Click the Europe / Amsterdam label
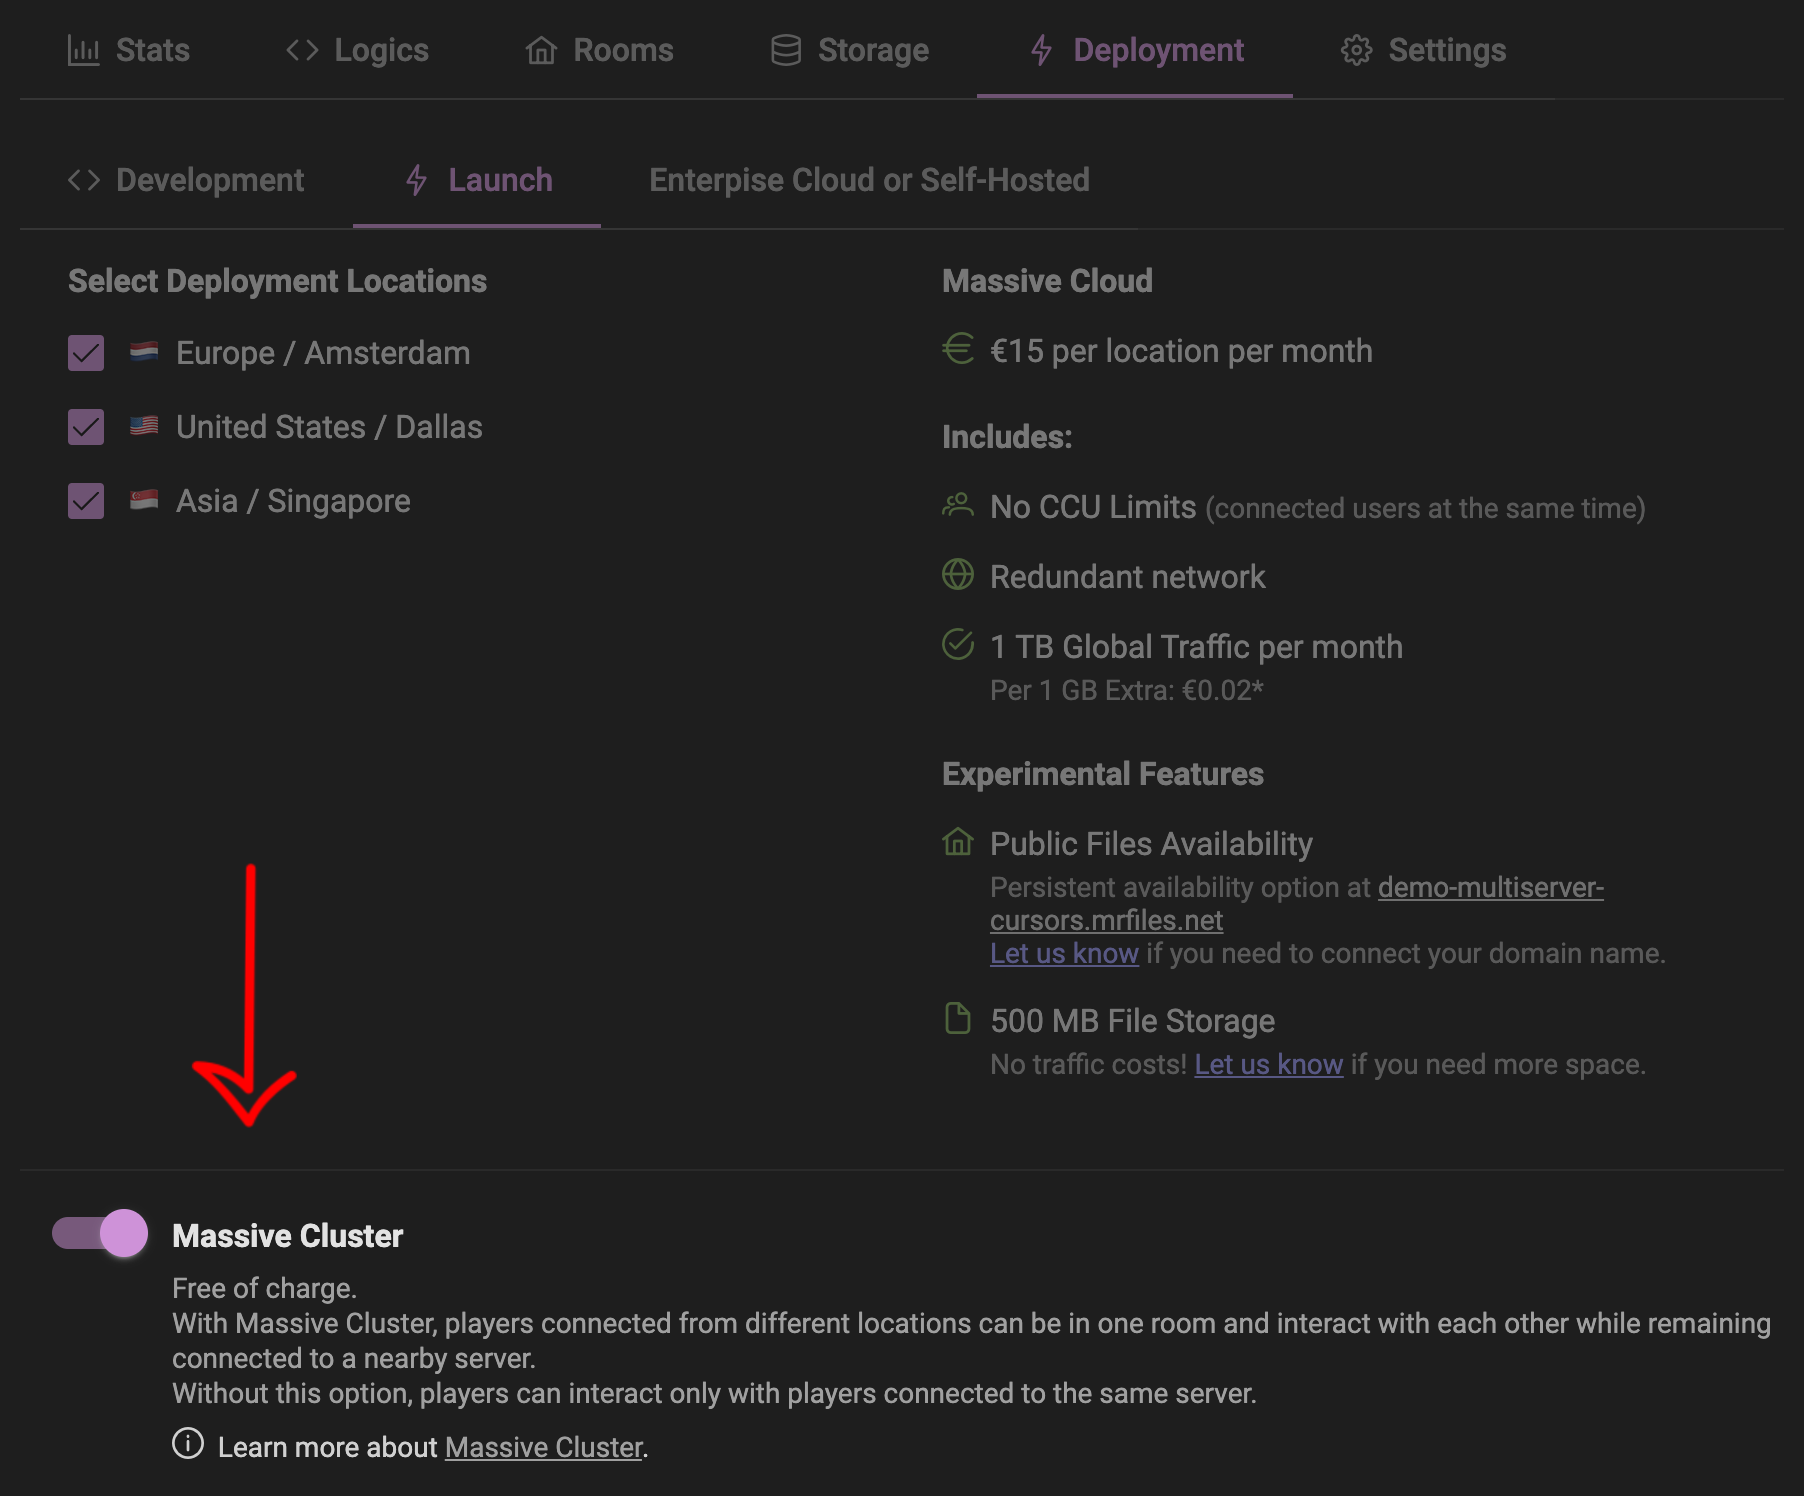Screen dimensions: 1804x1496 pyautogui.click(x=323, y=353)
